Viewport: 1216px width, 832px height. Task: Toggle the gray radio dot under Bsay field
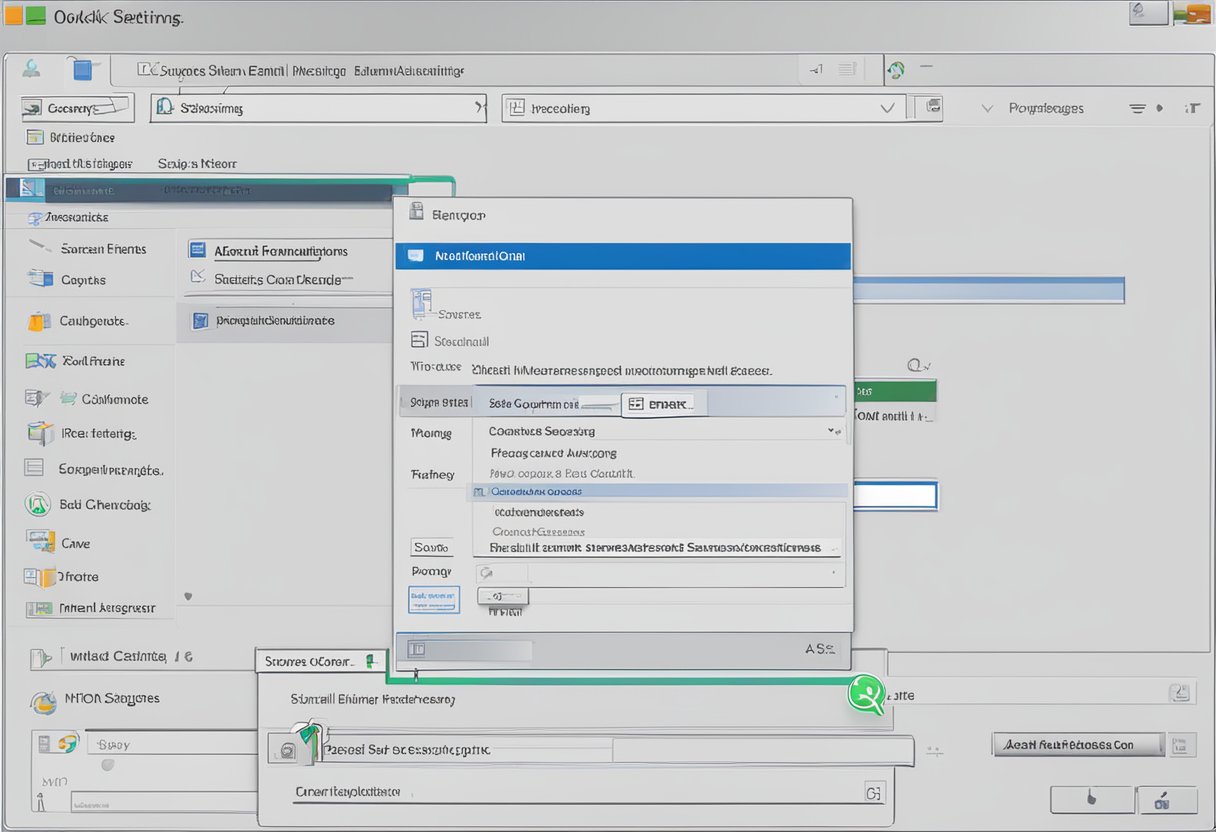[x=107, y=765]
